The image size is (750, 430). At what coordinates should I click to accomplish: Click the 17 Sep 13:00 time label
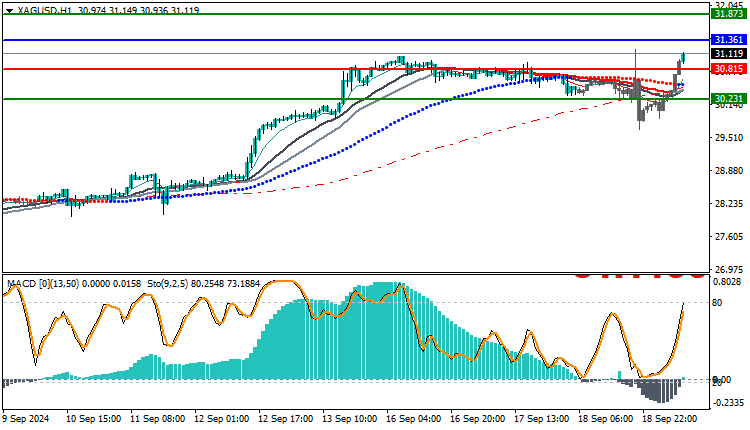click(x=542, y=419)
